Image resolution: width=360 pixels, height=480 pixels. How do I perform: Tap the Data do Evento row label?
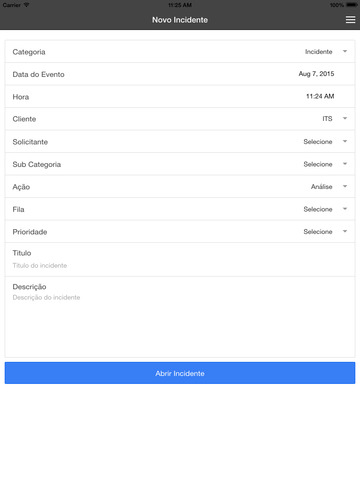pos(38,74)
